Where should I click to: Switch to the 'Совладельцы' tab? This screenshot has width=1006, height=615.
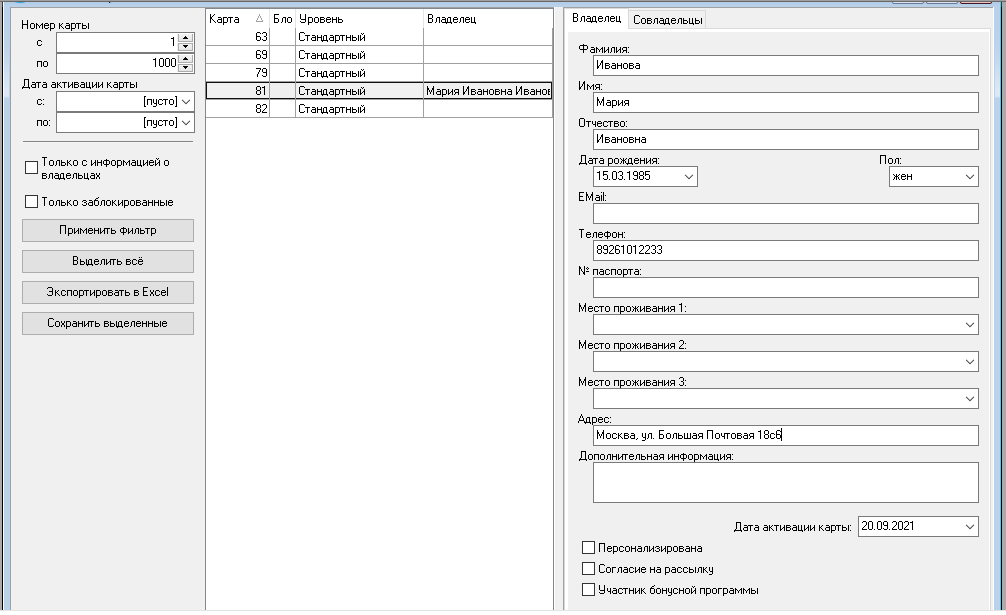(667, 20)
